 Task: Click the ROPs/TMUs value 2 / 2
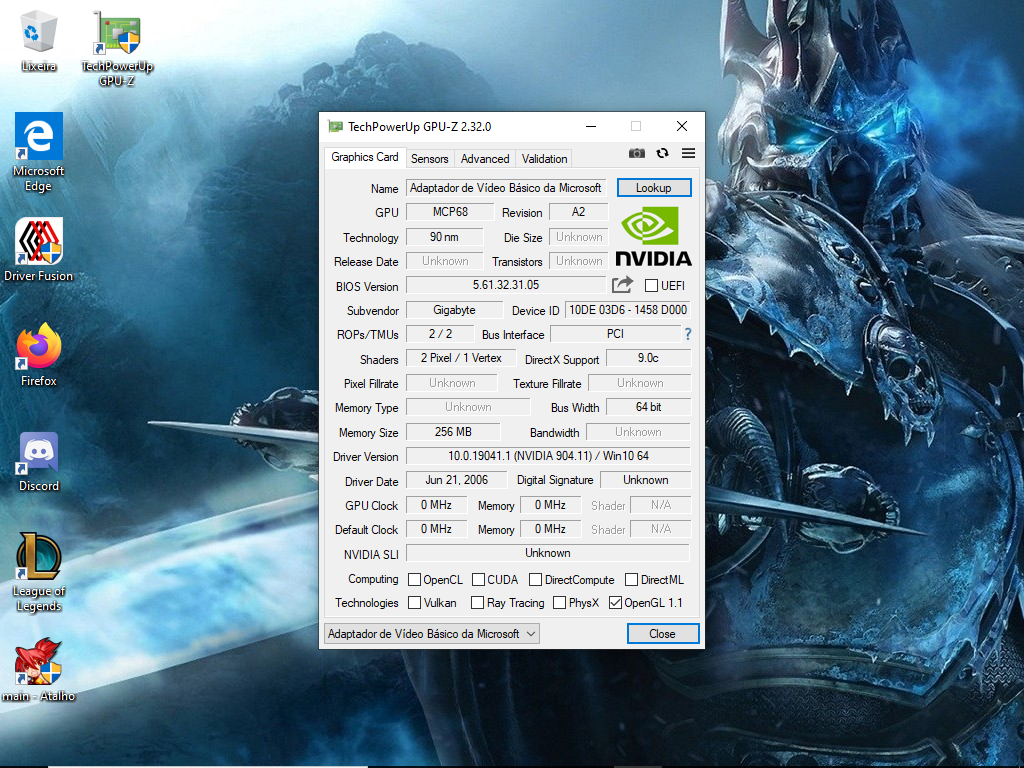coord(440,334)
